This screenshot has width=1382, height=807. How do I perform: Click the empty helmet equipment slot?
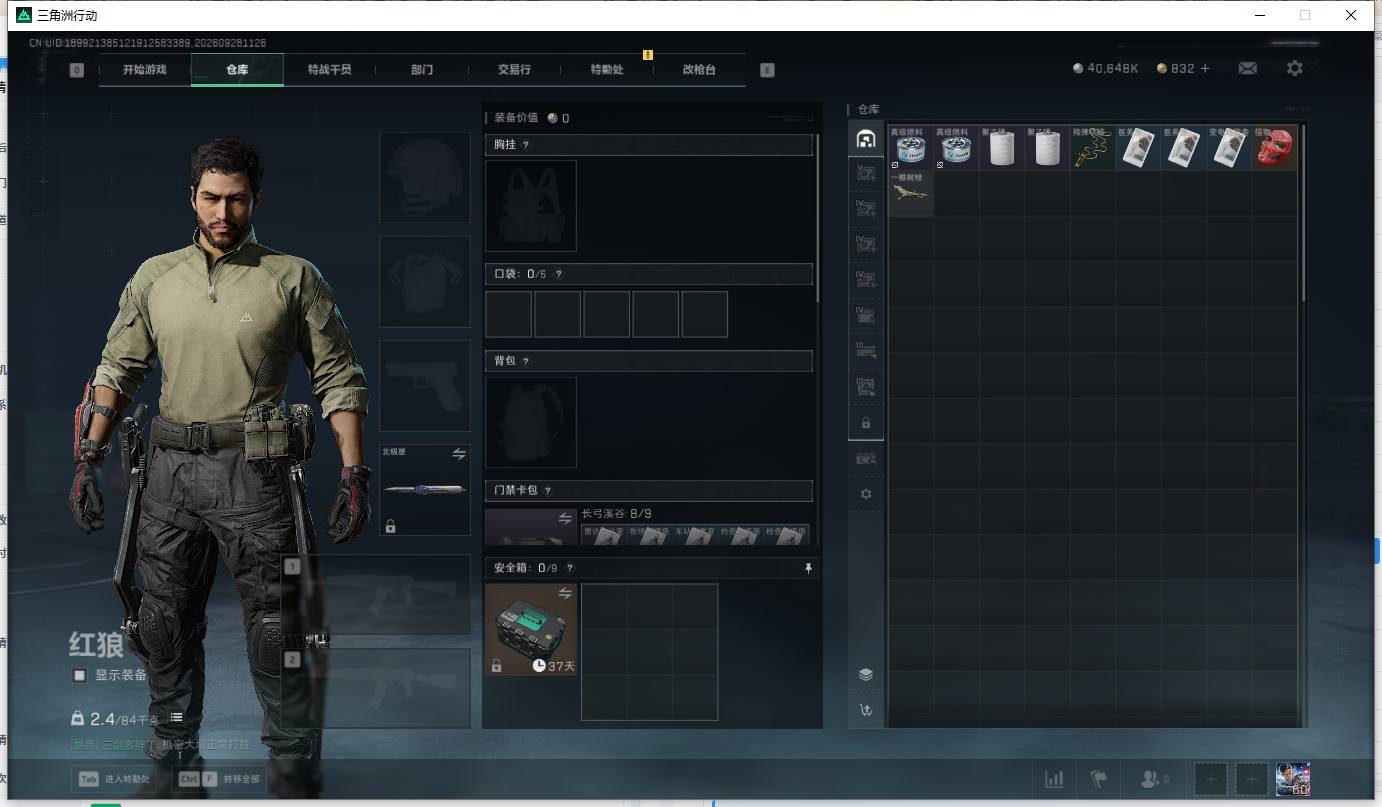click(x=425, y=177)
